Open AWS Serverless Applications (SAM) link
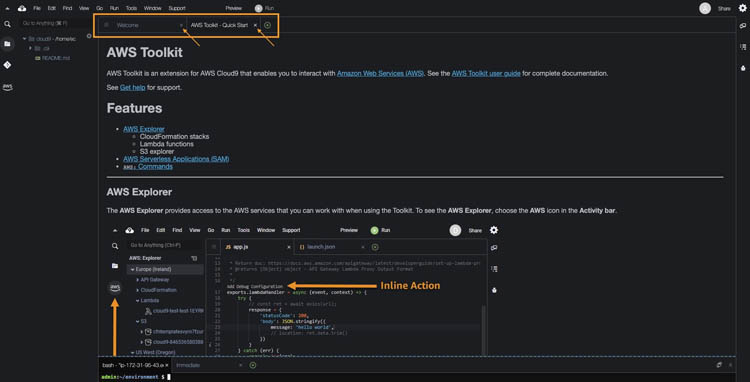The width and height of the screenshot is (750, 382). (176, 159)
